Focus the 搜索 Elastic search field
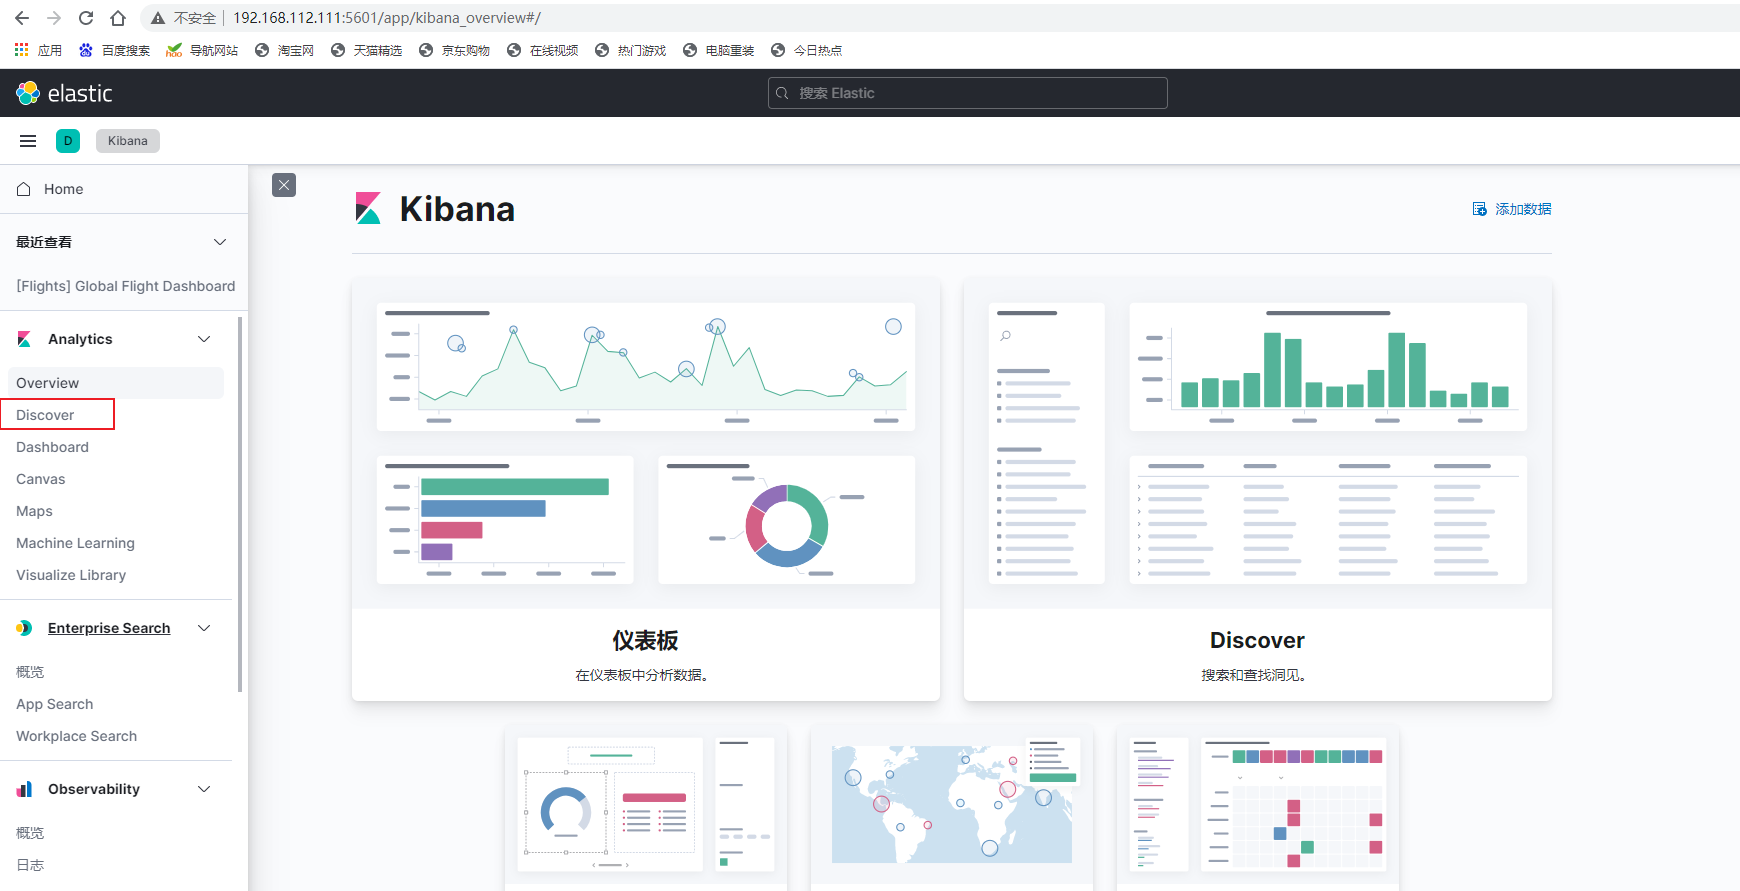 [x=968, y=93]
